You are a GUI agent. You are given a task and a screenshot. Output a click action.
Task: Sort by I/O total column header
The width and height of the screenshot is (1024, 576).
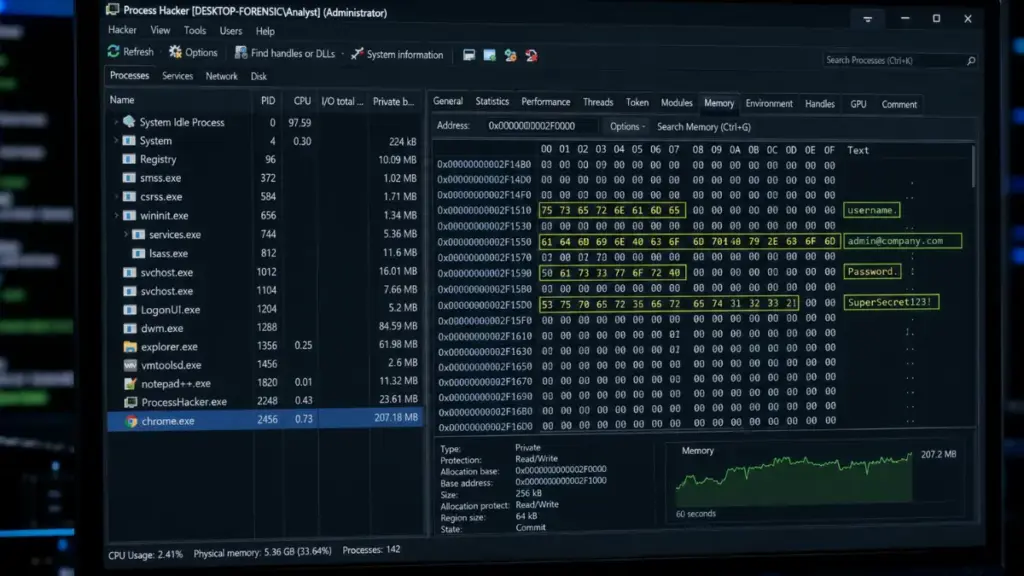coord(342,101)
